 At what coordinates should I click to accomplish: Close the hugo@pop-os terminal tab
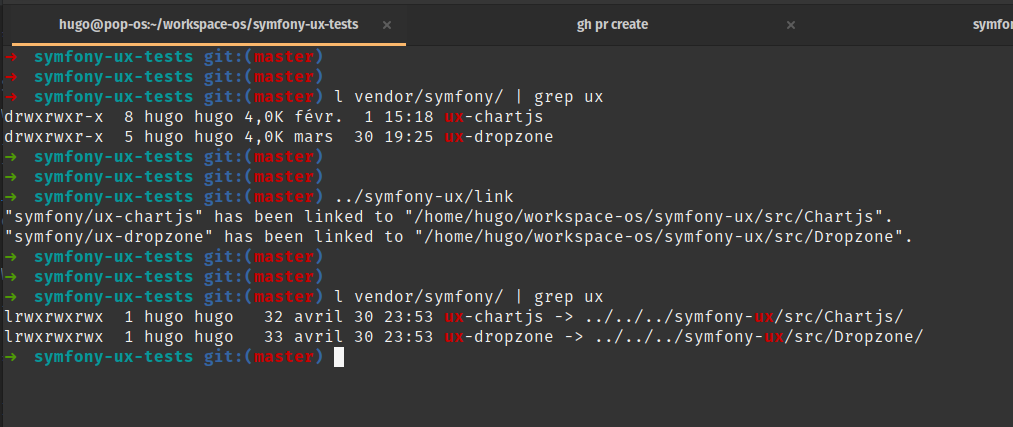387,25
